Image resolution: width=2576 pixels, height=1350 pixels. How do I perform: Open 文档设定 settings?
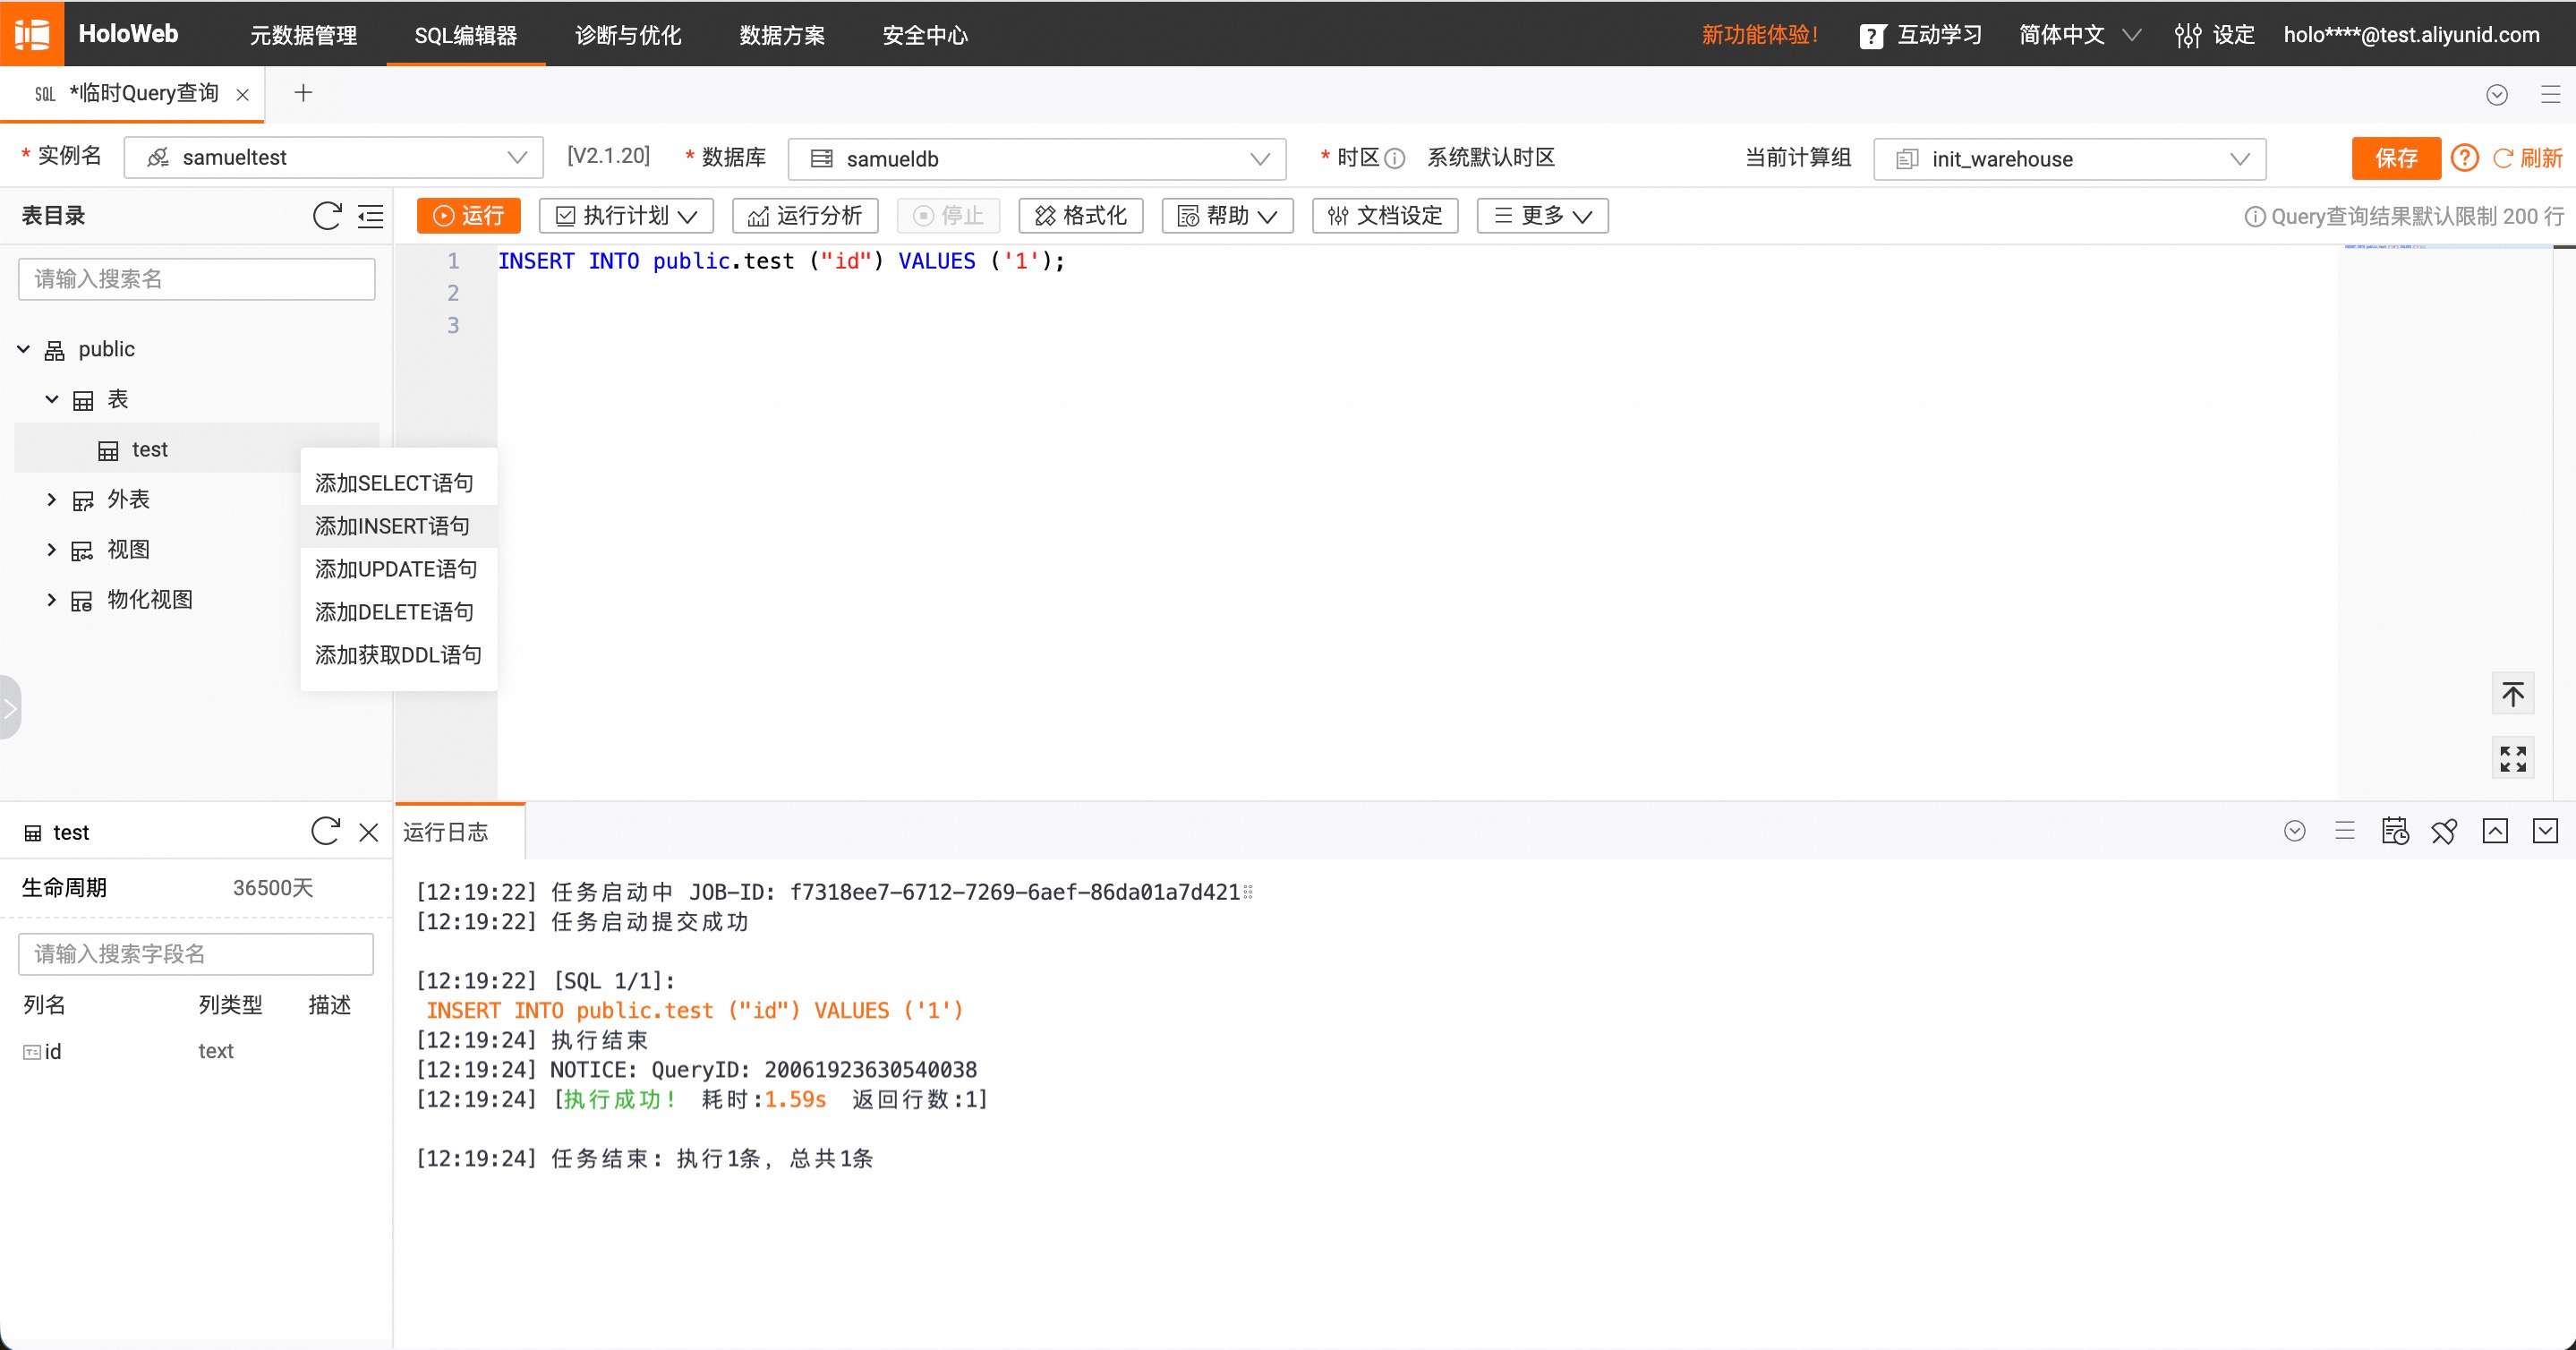pyautogui.click(x=1385, y=216)
